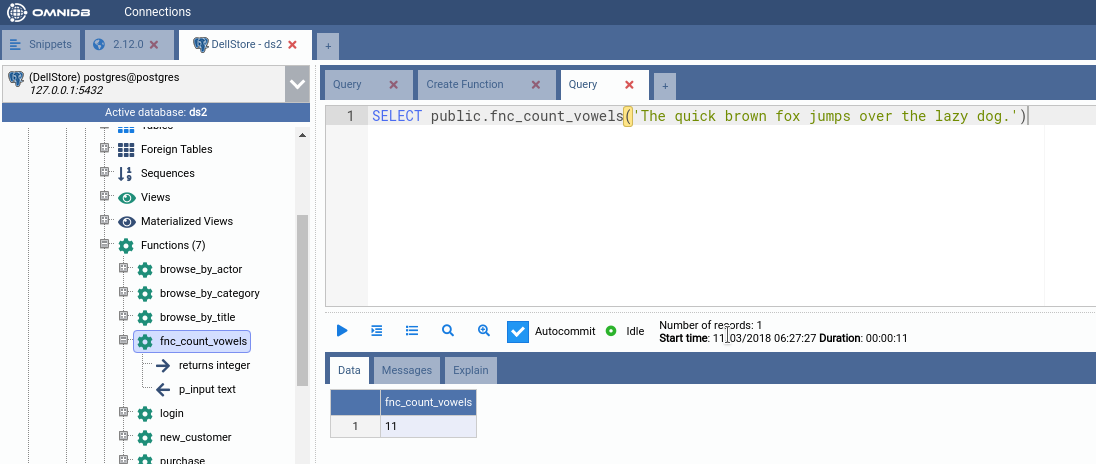
Task: Expand the Materialized Views node
Action: 105,220
